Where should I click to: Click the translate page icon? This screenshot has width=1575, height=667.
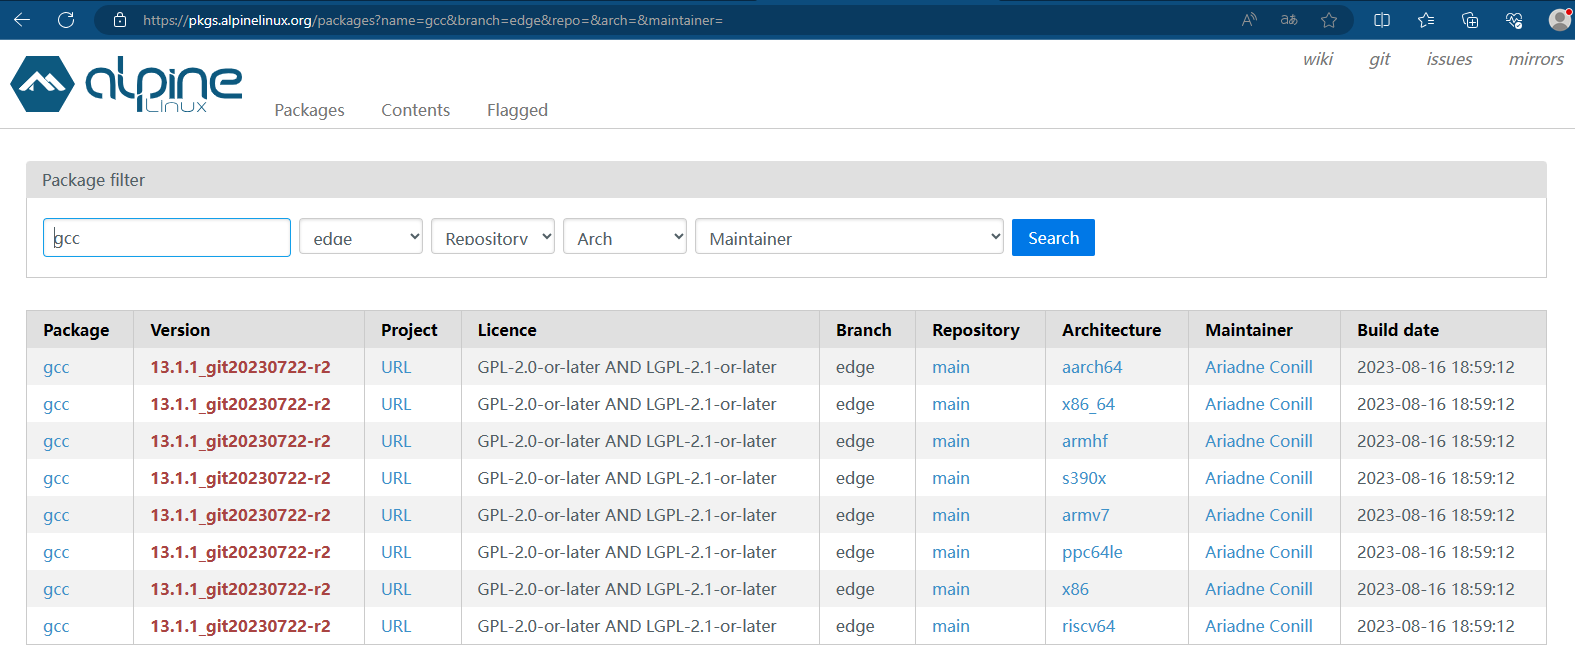point(1289,20)
